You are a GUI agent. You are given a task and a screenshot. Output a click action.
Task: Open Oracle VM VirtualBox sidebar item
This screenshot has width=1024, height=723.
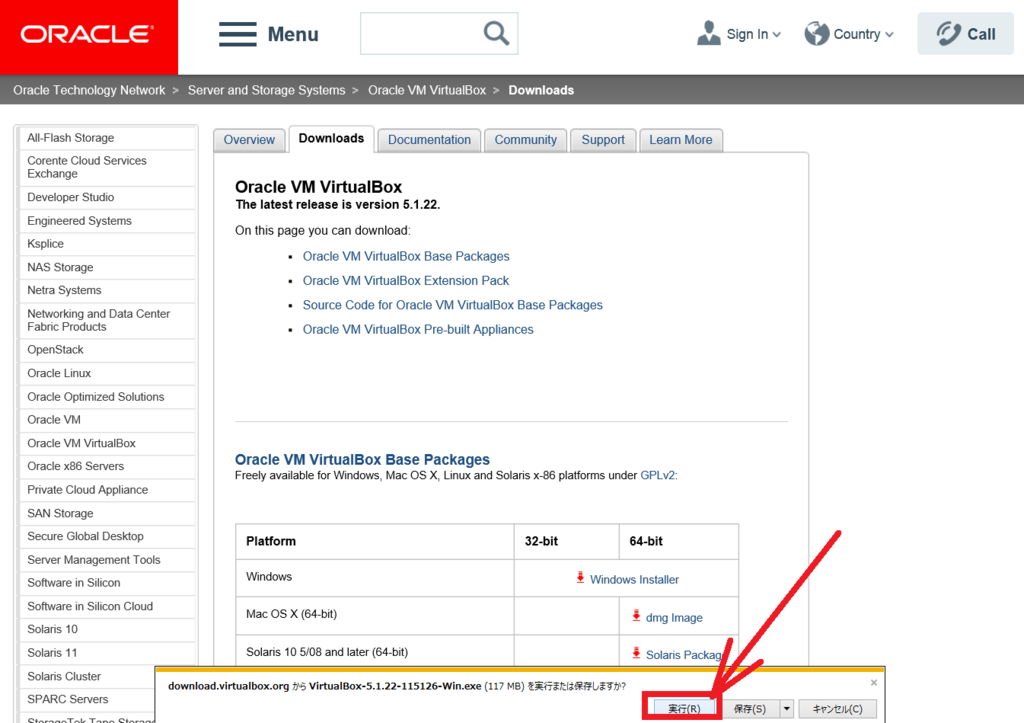point(81,443)
